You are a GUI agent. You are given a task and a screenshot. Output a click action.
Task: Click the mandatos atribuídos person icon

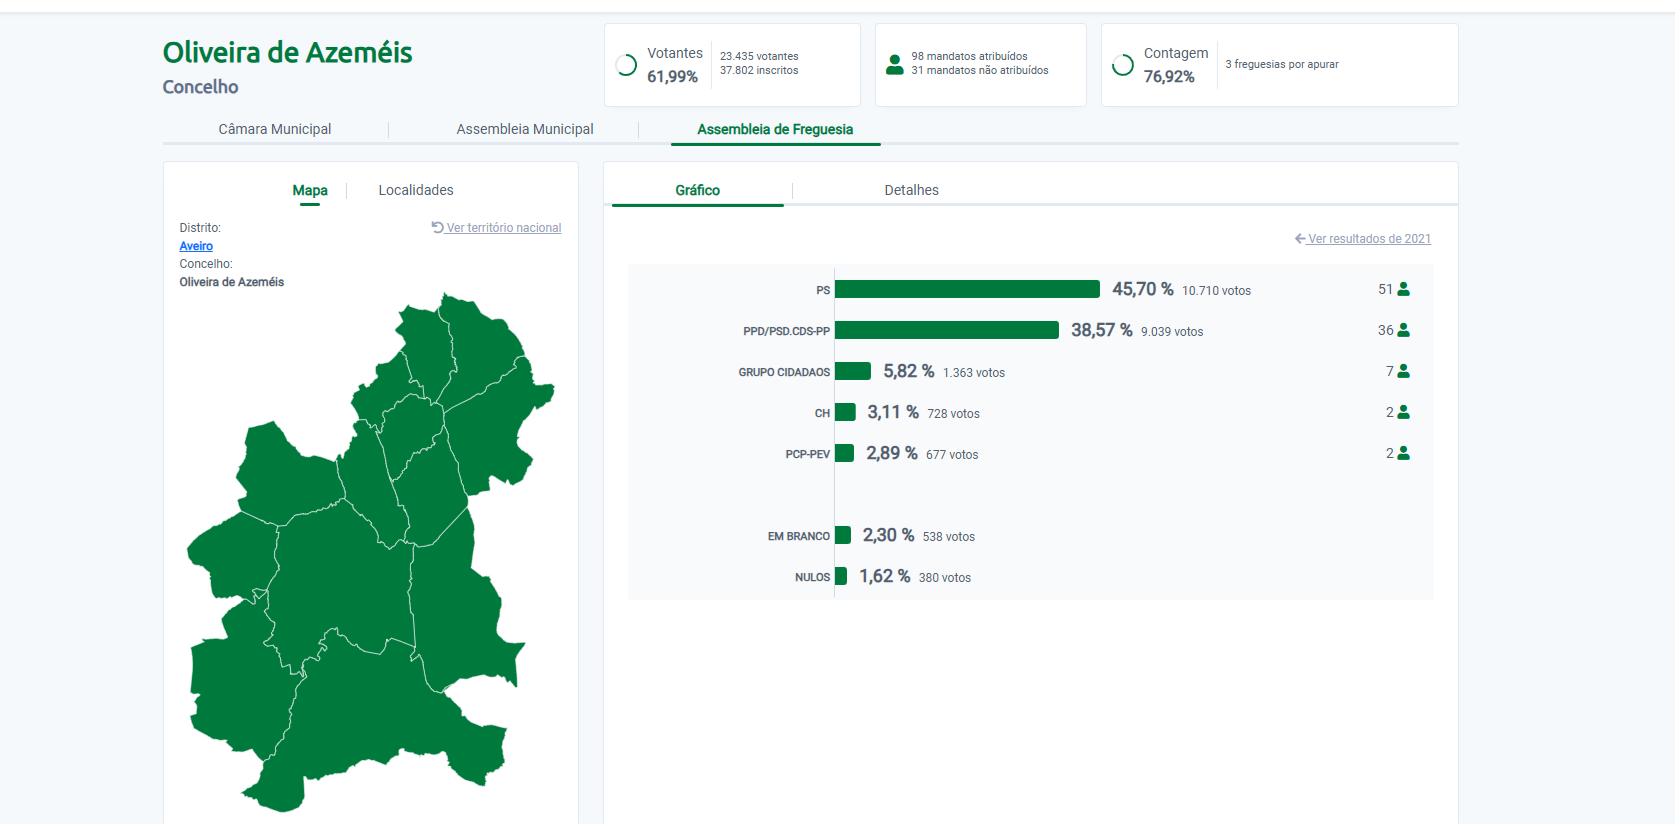[895, 65]
